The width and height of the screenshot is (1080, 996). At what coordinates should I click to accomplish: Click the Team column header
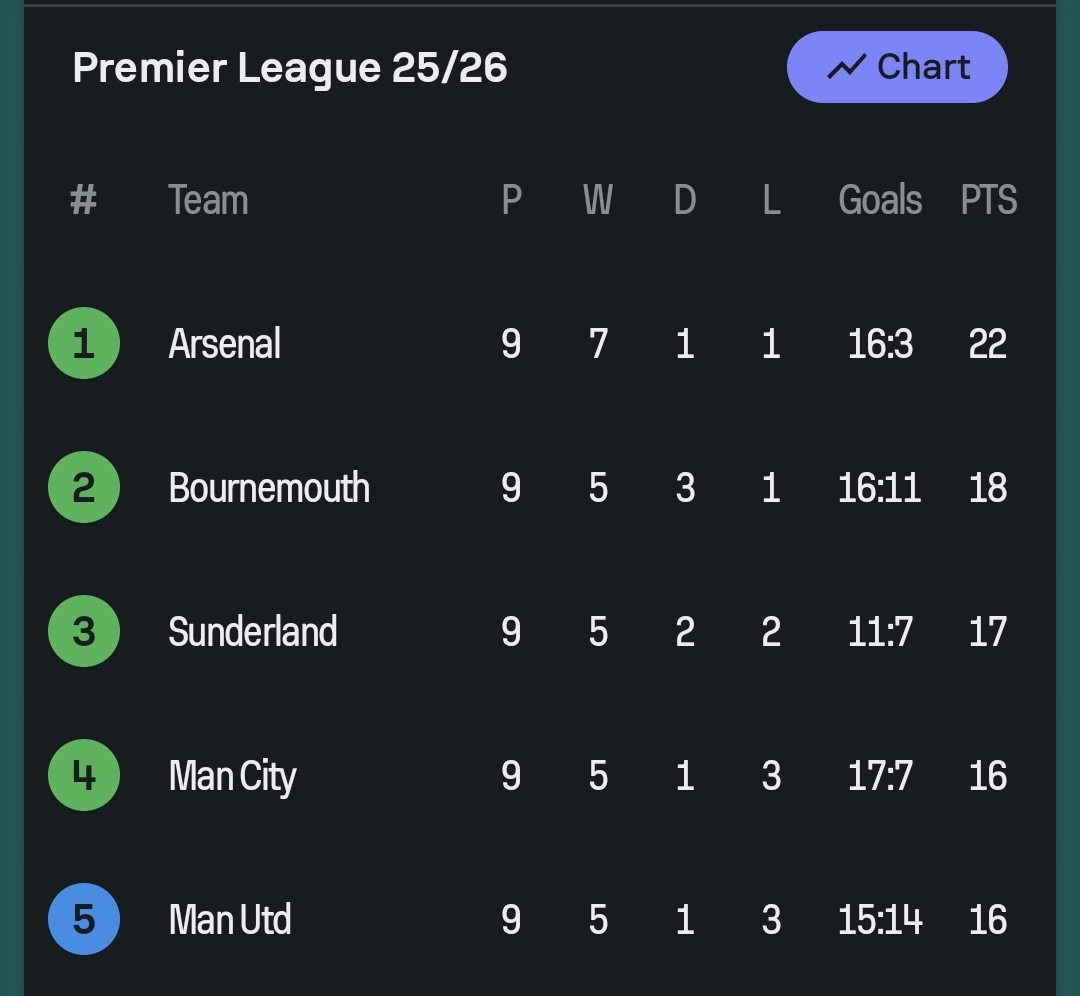pyautogui.click(x=208, y=200)
